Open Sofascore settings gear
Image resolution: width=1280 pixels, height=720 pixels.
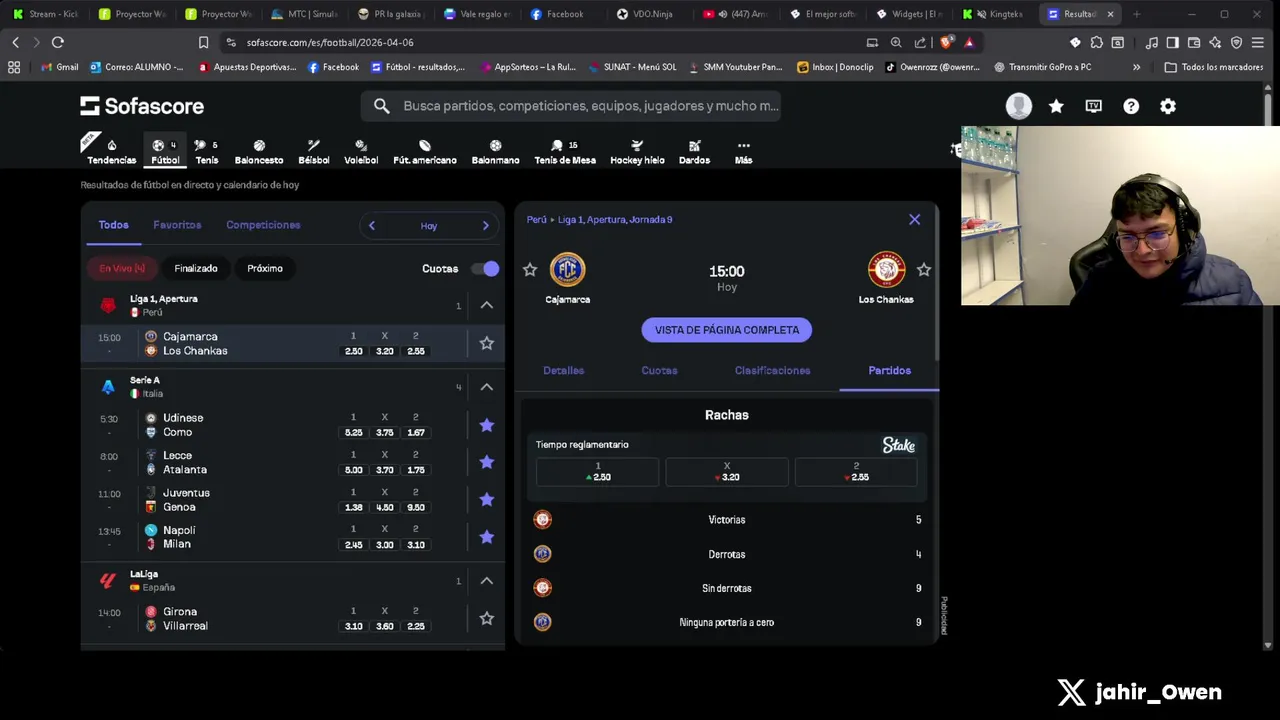1168,106
